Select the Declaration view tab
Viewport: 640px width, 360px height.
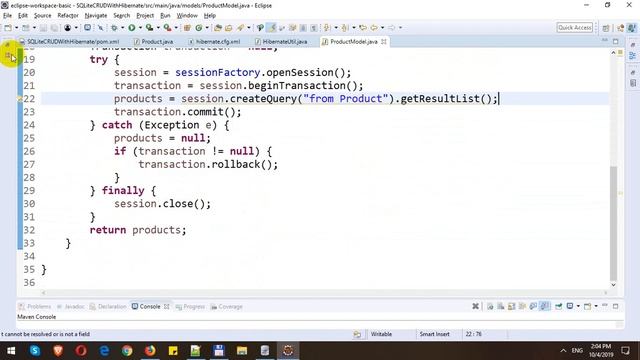pos(108,307)
